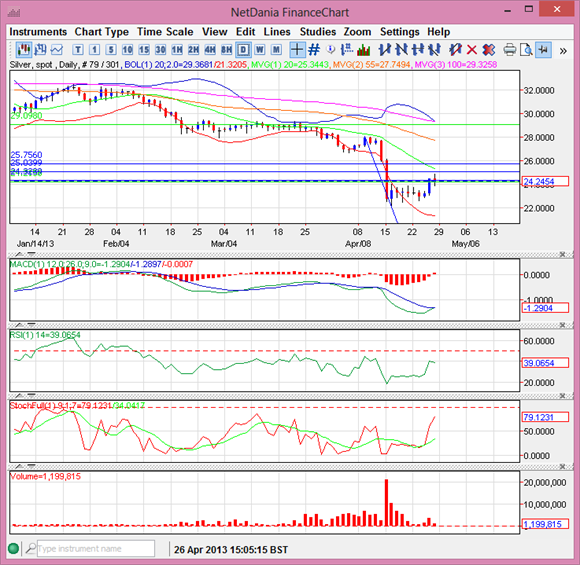This screenshot has height=565, width=580.
Task: Open the Studies menu
Action: [318, 32]
